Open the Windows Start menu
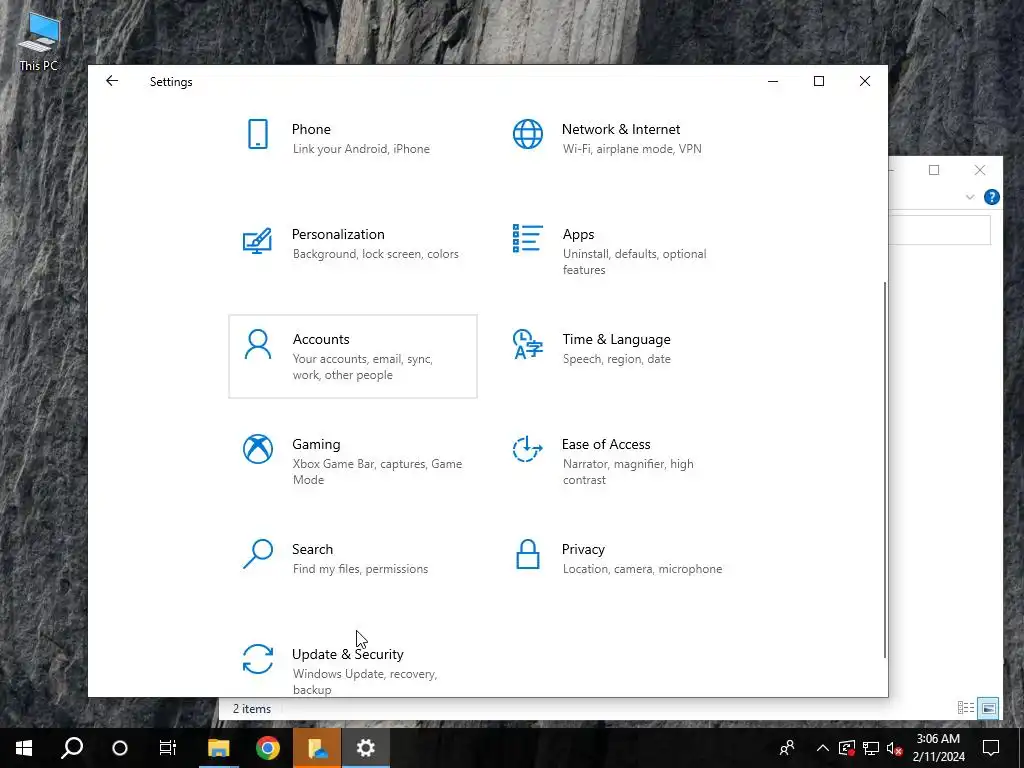 coord(24,748)
